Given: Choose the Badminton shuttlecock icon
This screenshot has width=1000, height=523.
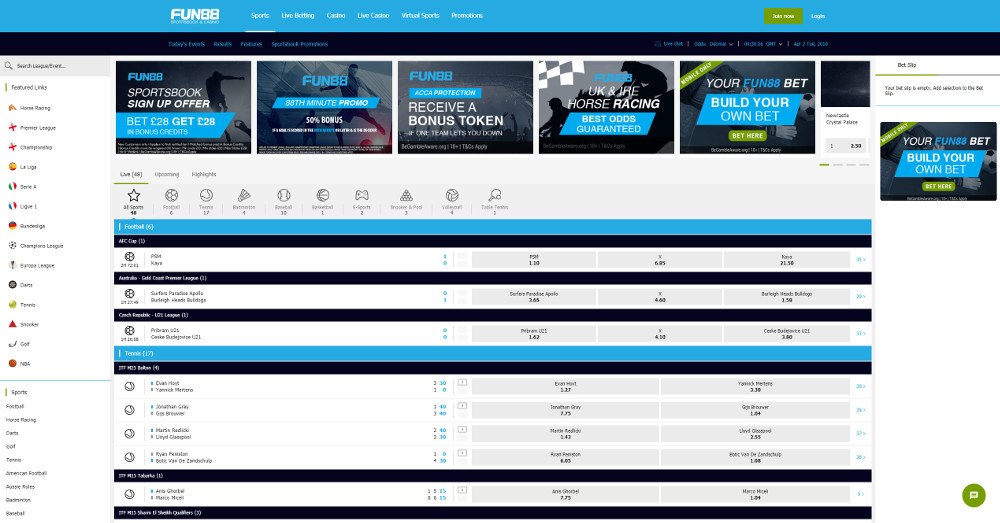Looking at the screenshot, I should [x=244, y=195].
